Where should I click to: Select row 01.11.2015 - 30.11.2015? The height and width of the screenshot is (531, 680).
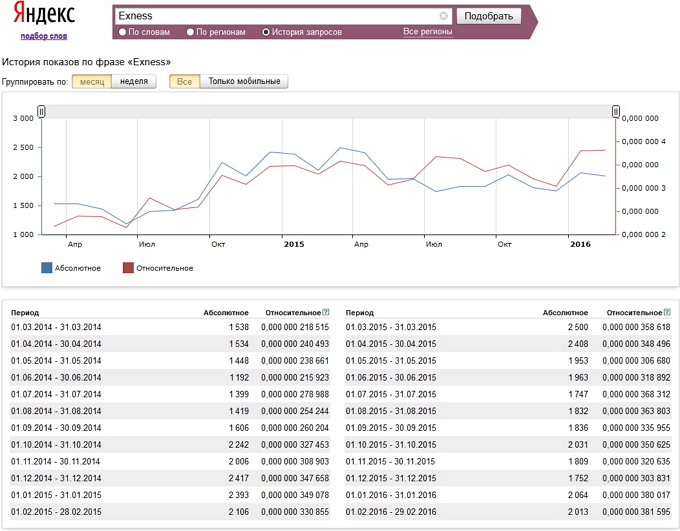508,461
